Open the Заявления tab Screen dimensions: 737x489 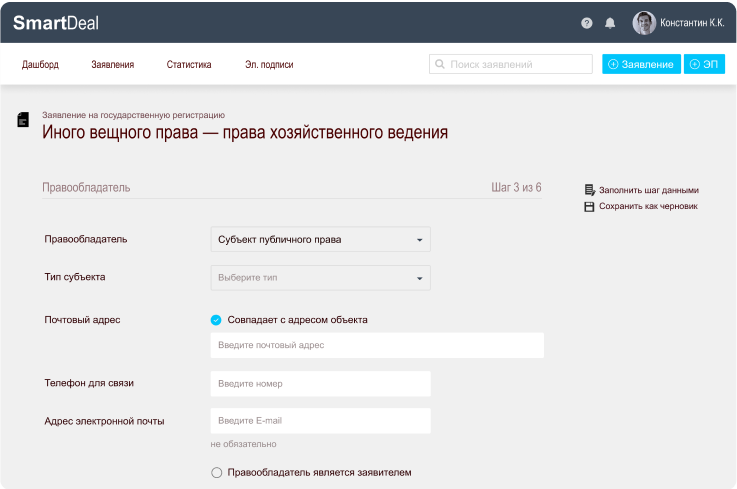coord(113,64)
